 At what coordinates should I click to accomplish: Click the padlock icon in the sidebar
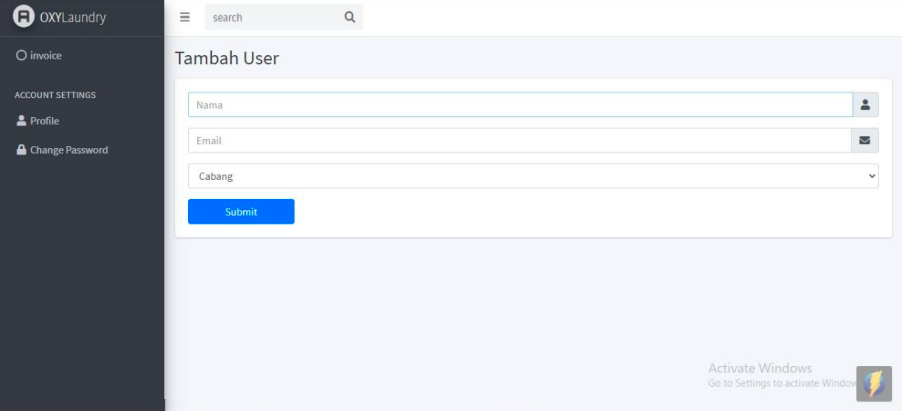click(21, 150)
